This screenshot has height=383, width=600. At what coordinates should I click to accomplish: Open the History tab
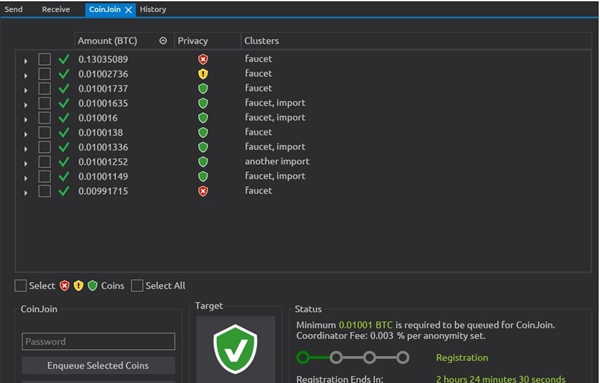tap(153, 9)
